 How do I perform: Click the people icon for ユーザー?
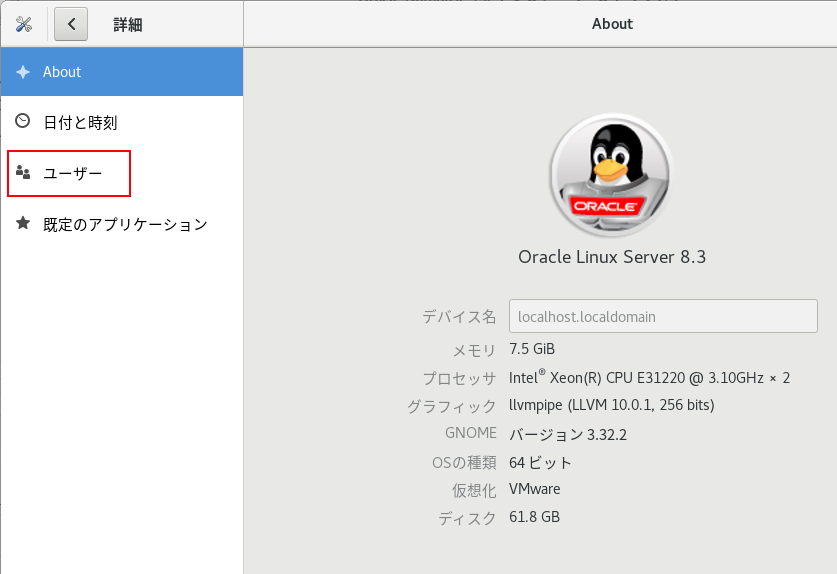[x=23, y=173]
